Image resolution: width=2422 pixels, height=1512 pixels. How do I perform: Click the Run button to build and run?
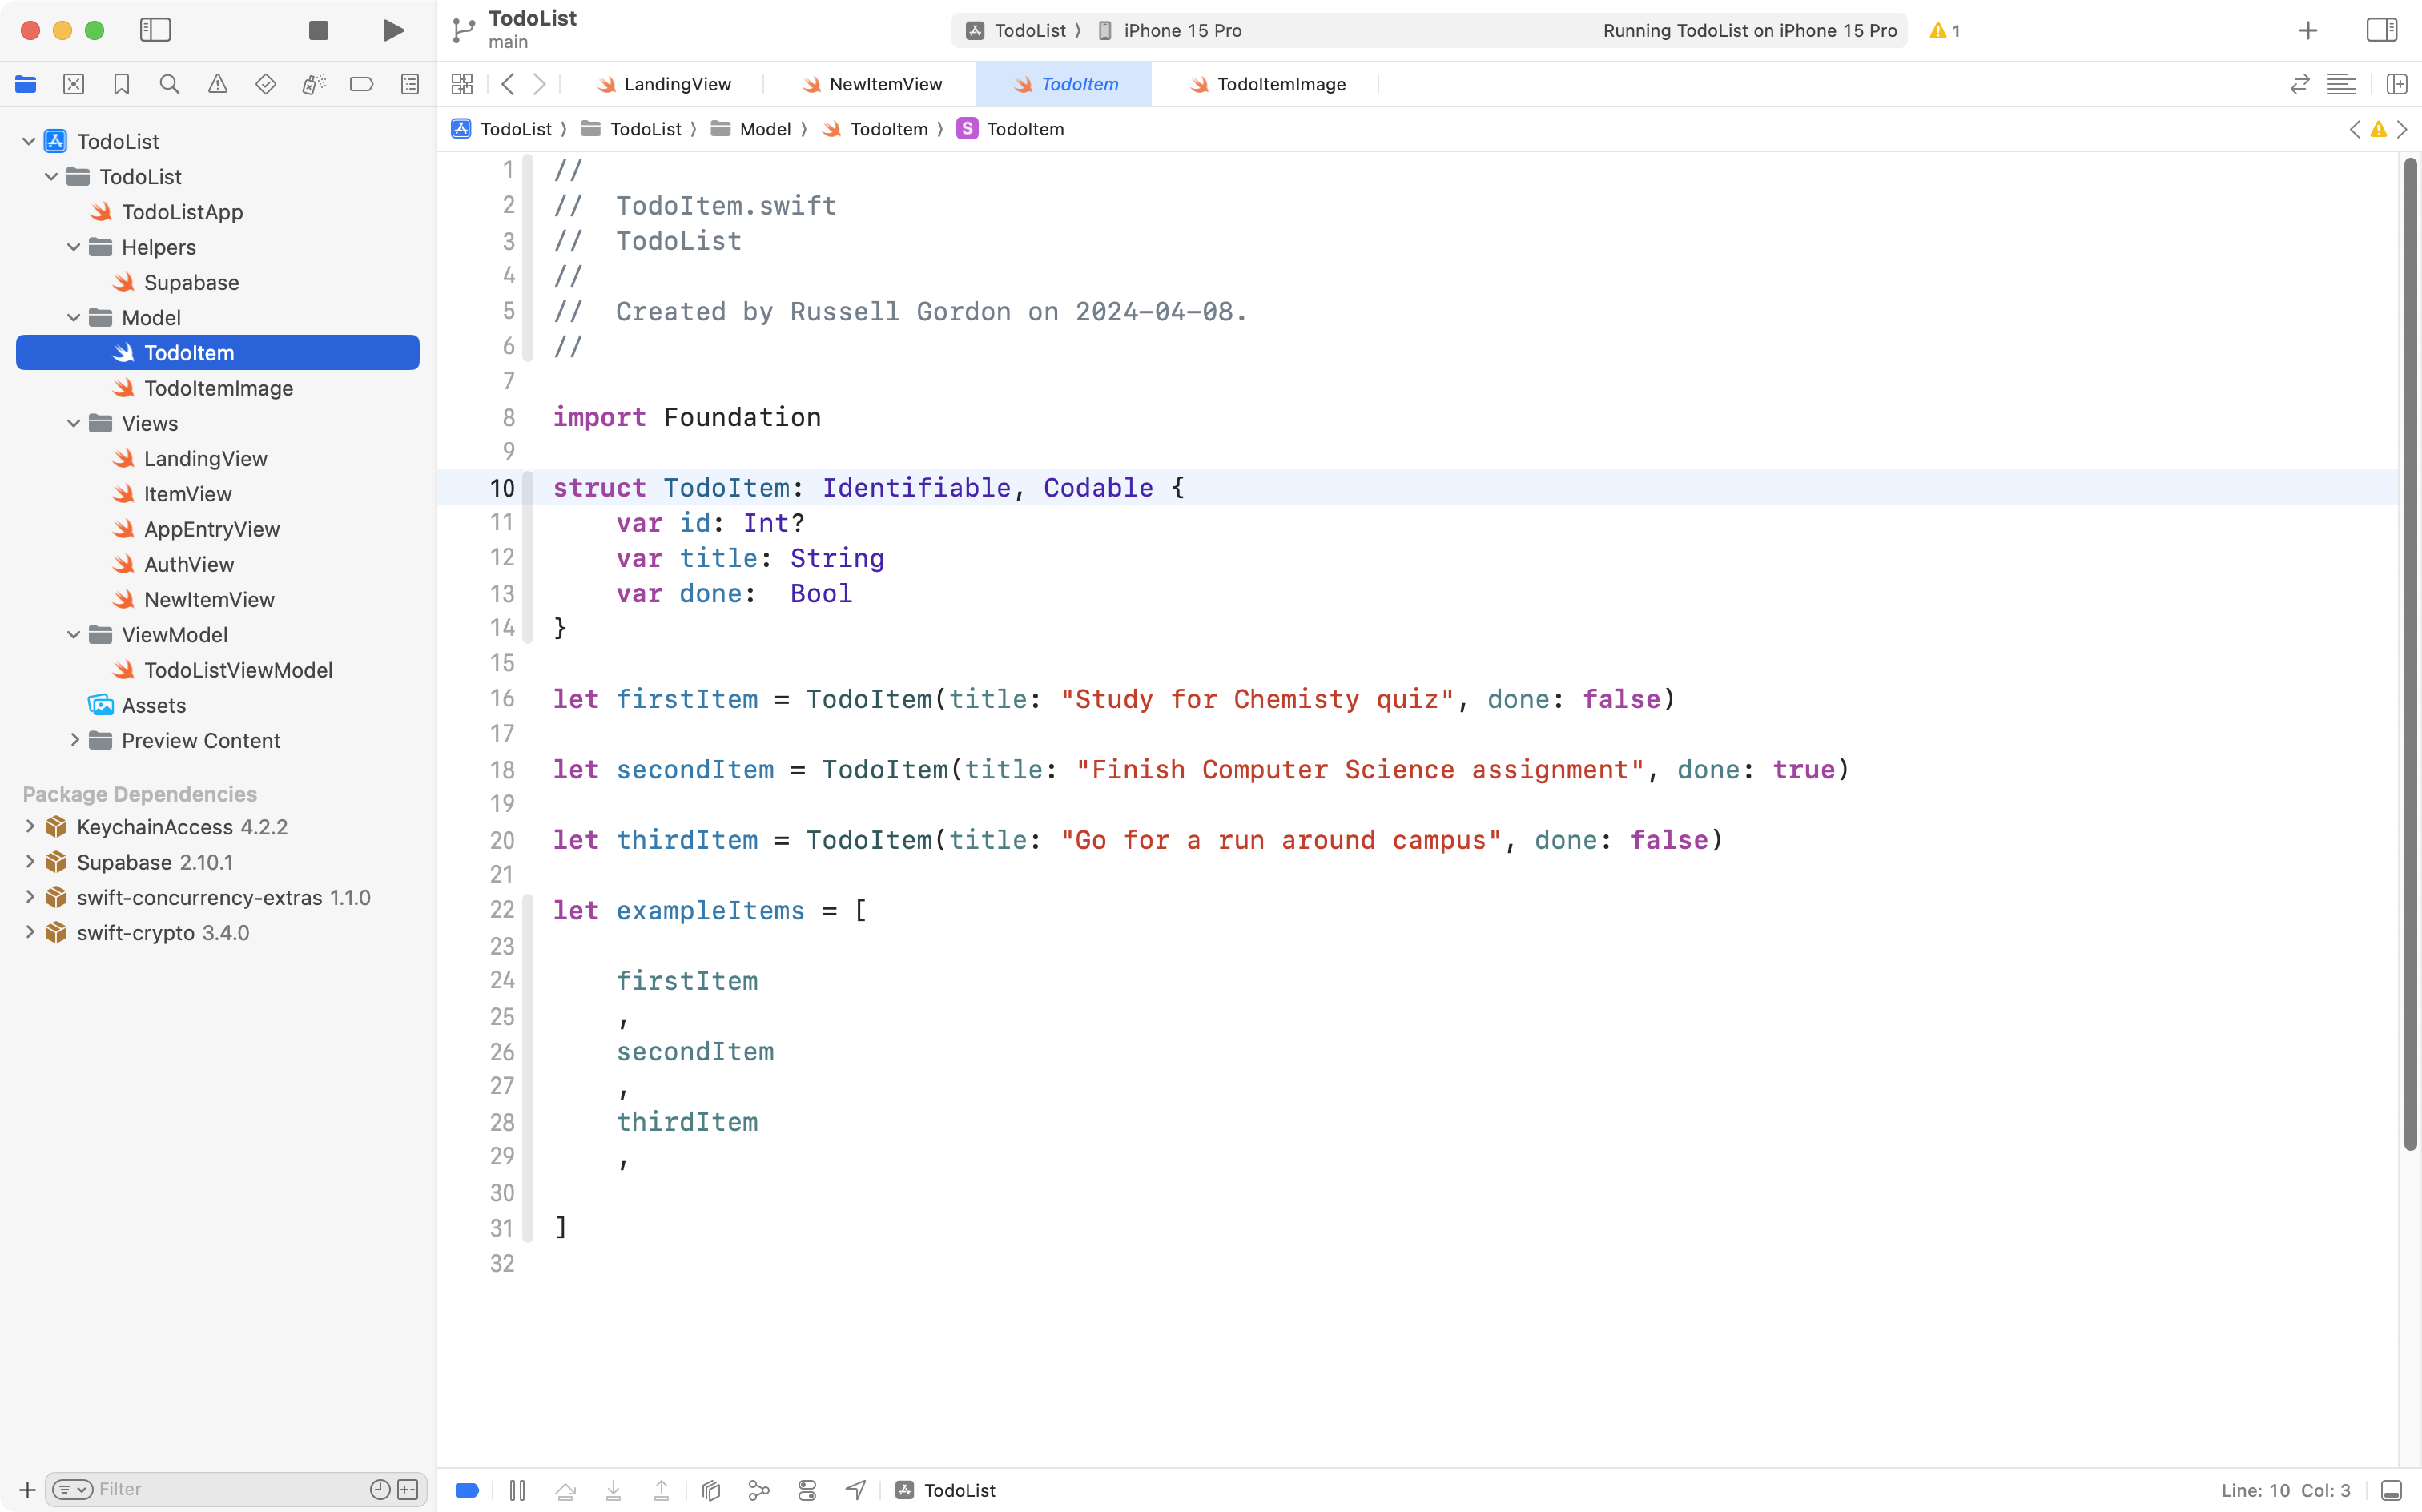[x=392, y=30]
